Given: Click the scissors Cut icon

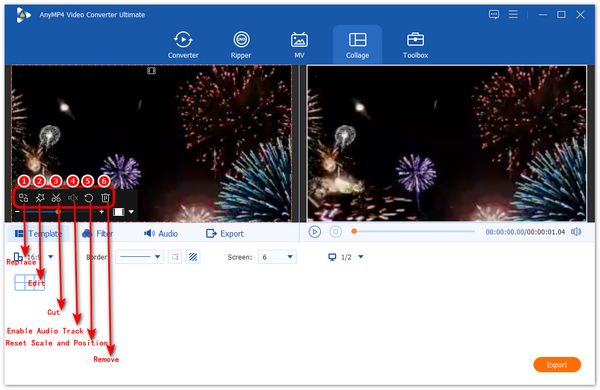Looking at the screenshot, I should [56, 198].
